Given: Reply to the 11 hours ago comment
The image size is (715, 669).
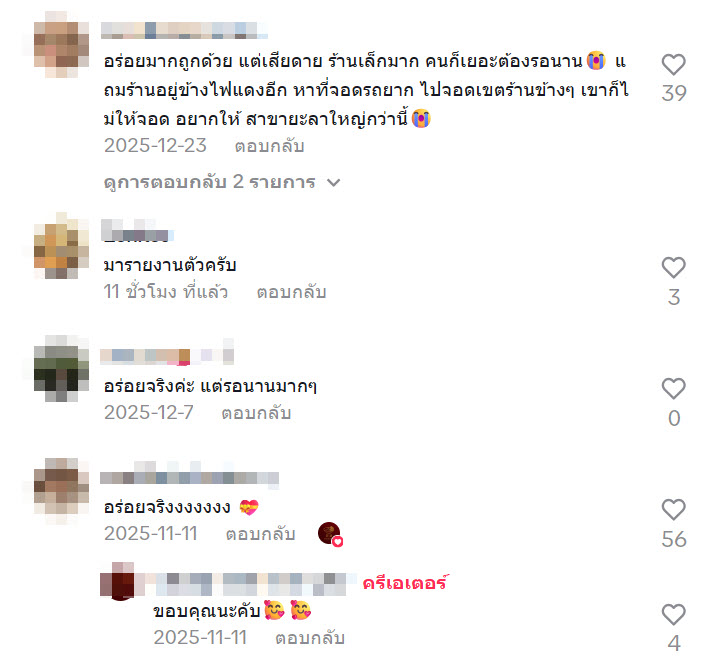Looking at the screenshot, I should [x=291, y=292].
